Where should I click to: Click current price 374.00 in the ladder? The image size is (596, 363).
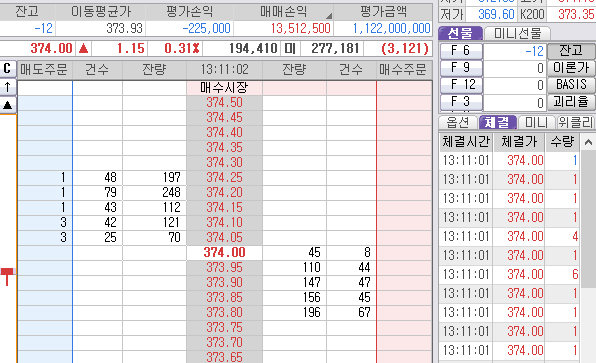pyautogui.click(x=224, y=252)
